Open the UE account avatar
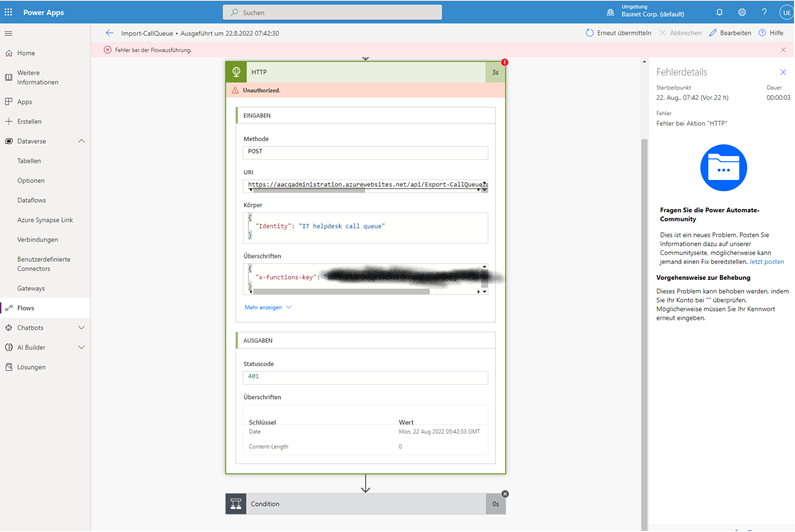The width and height of the screenshot is (795, 532). (x=786, y=13)
